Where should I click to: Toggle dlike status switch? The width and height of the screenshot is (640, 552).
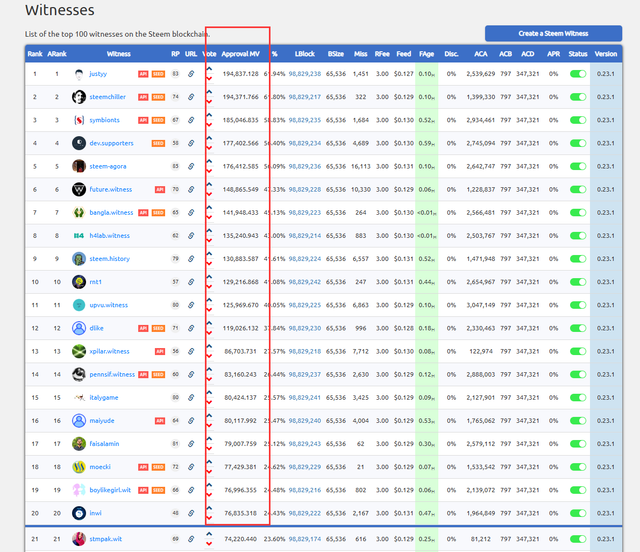[x=578, y=328]
